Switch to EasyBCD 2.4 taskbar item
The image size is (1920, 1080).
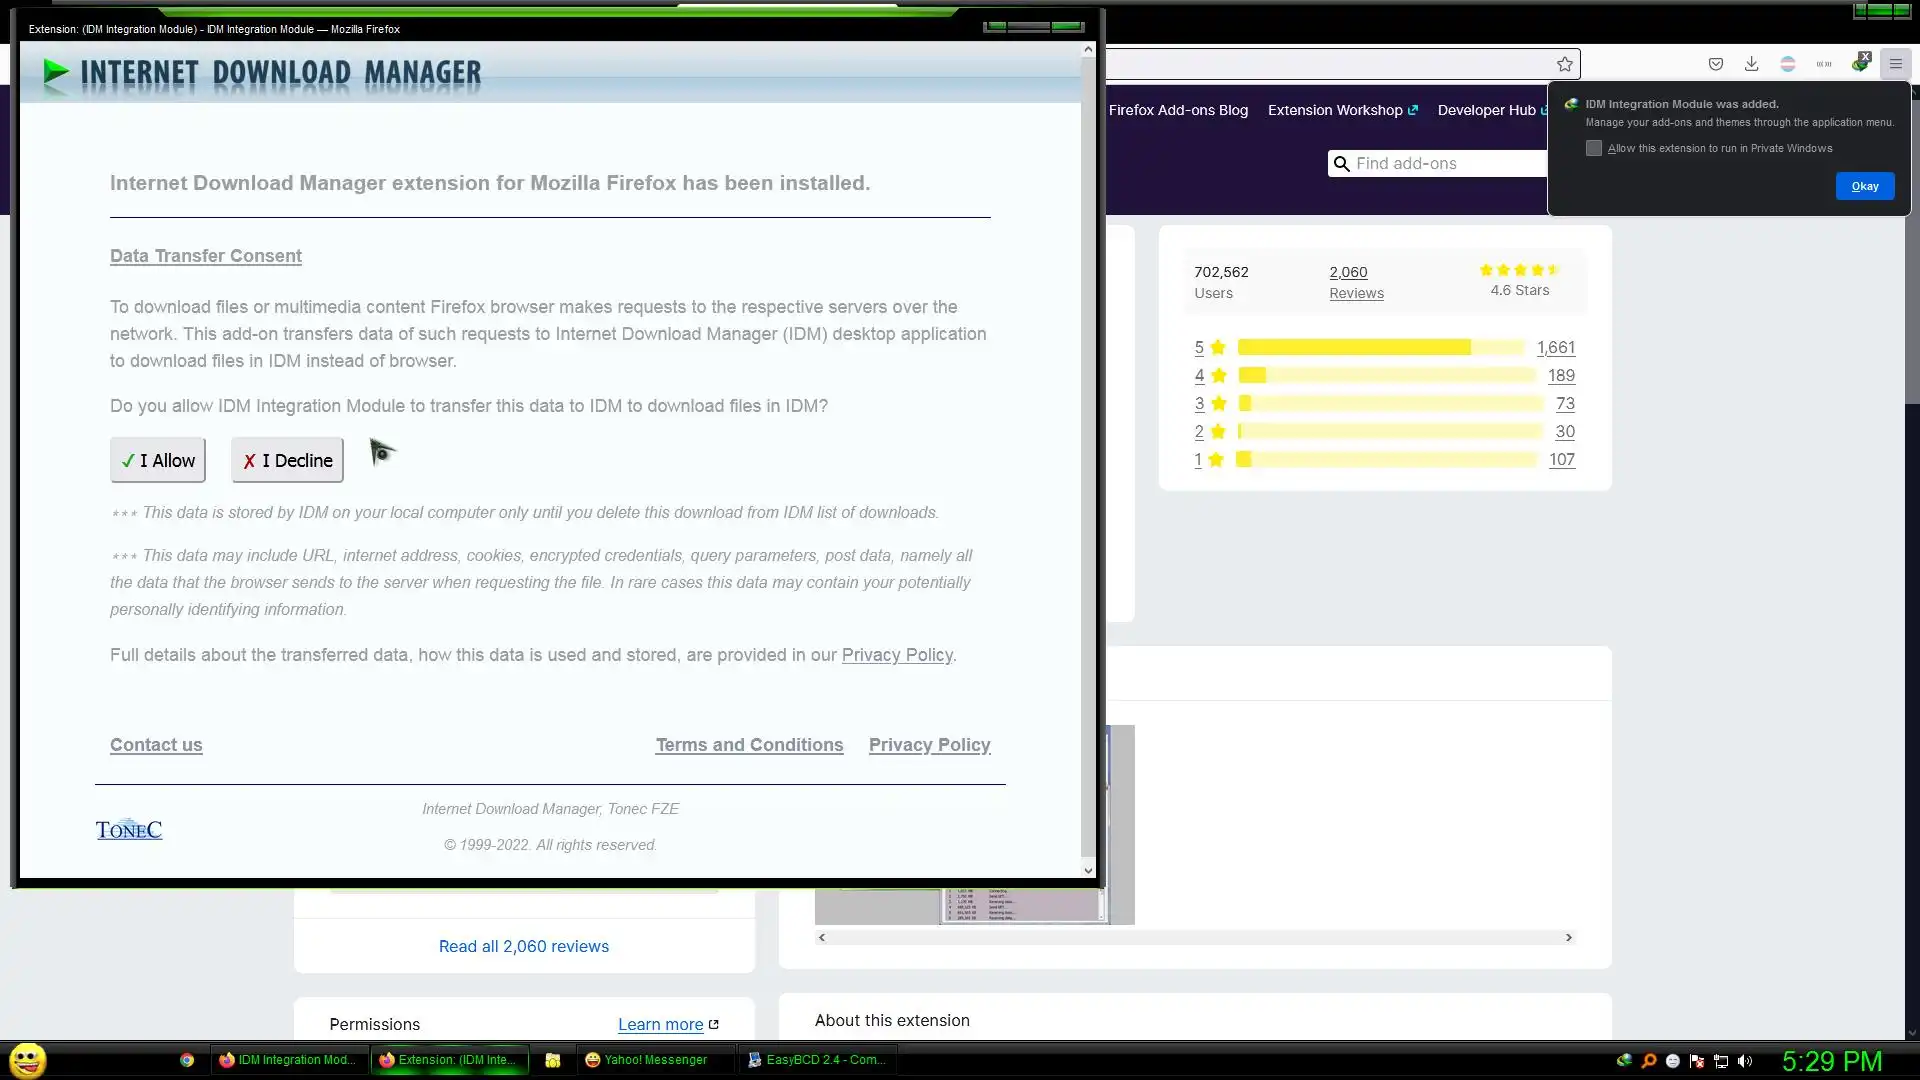coord(817,1060)
